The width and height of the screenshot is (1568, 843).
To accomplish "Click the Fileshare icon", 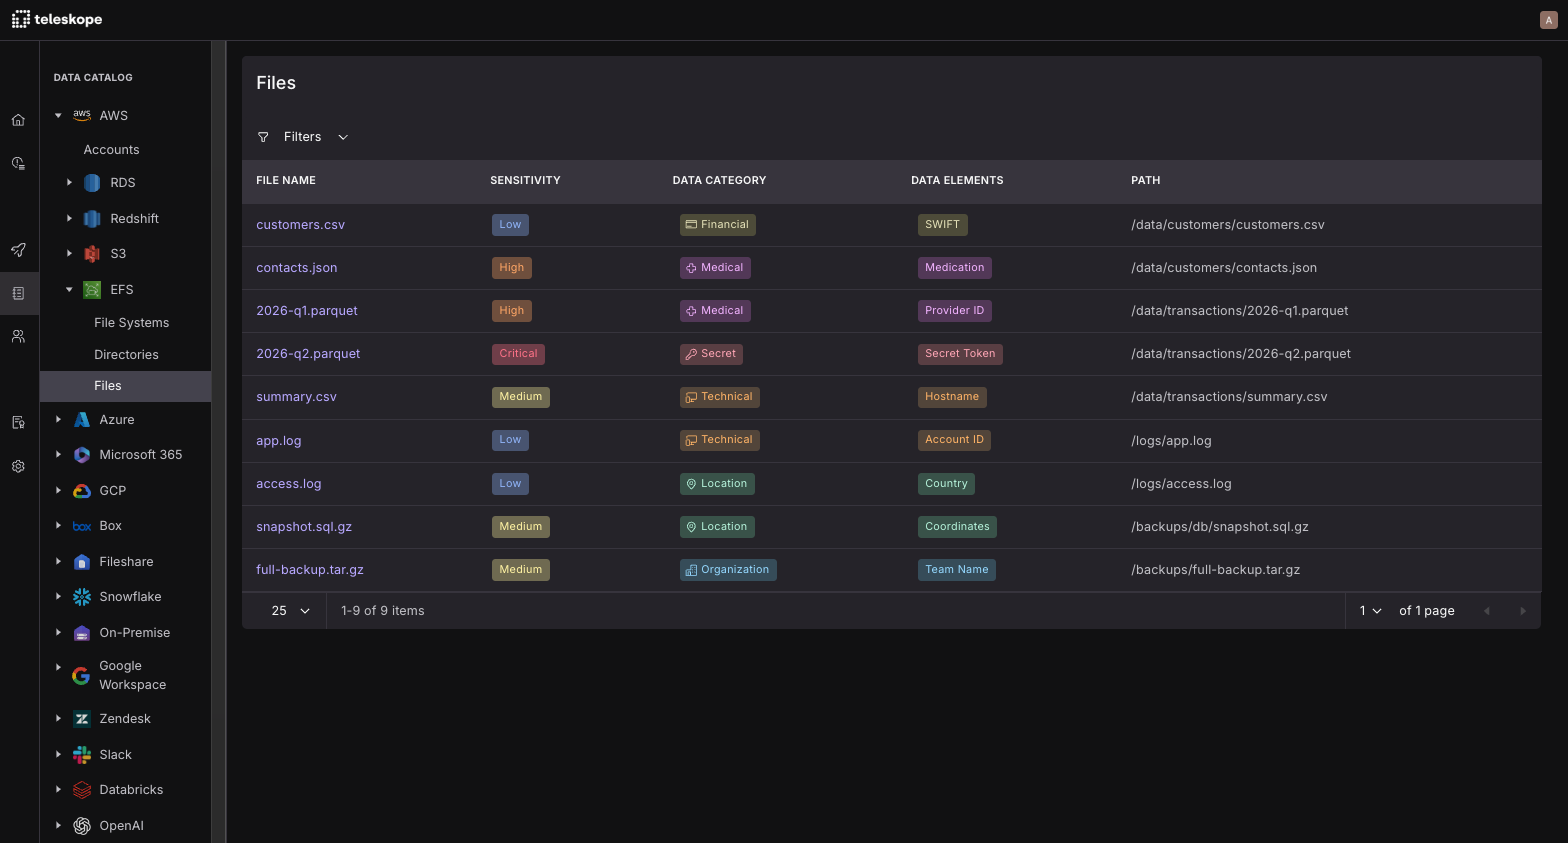I will point(82,562).
